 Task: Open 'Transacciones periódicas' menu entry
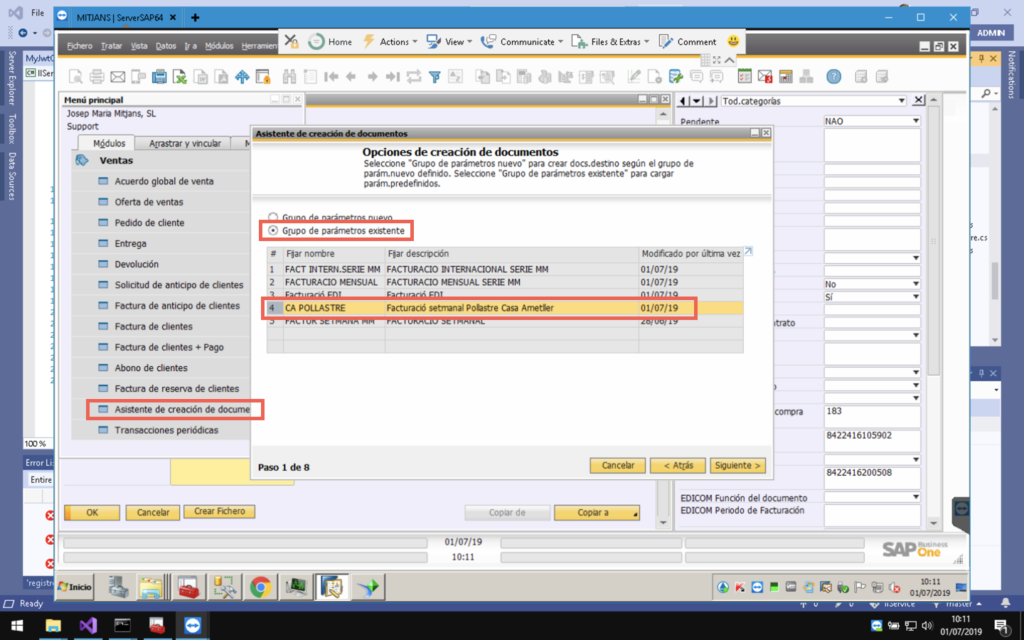(x=167, y=430)
